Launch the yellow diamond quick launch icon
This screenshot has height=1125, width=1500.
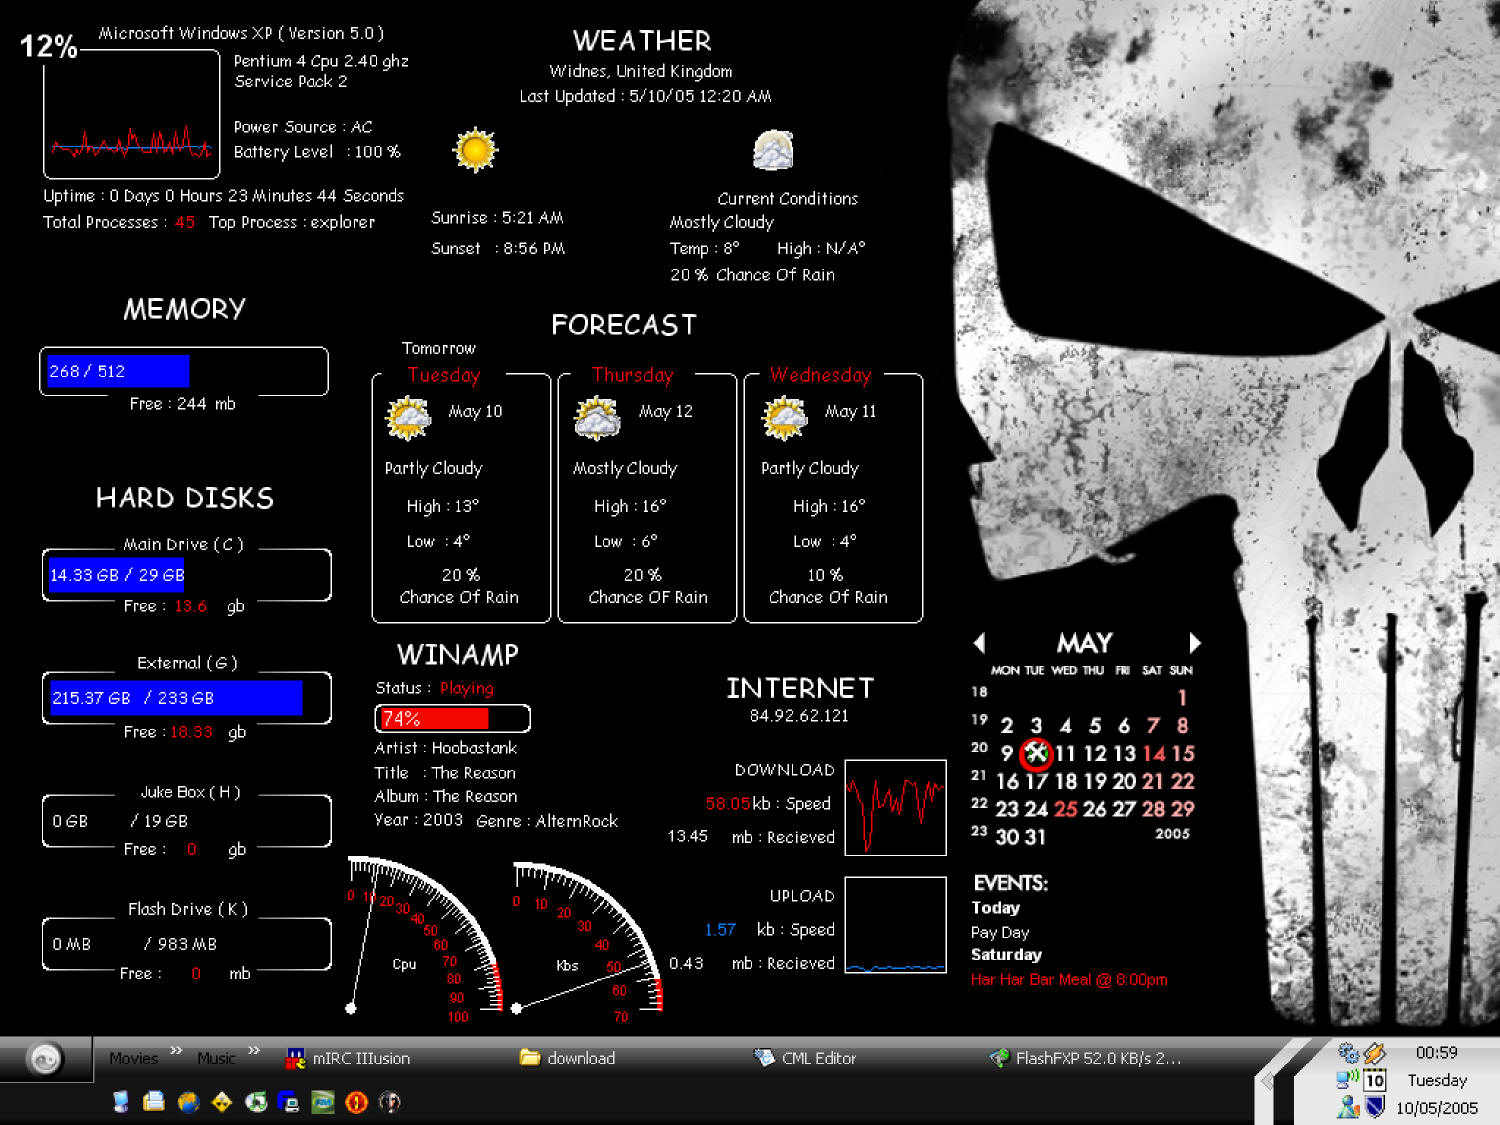222,1102
